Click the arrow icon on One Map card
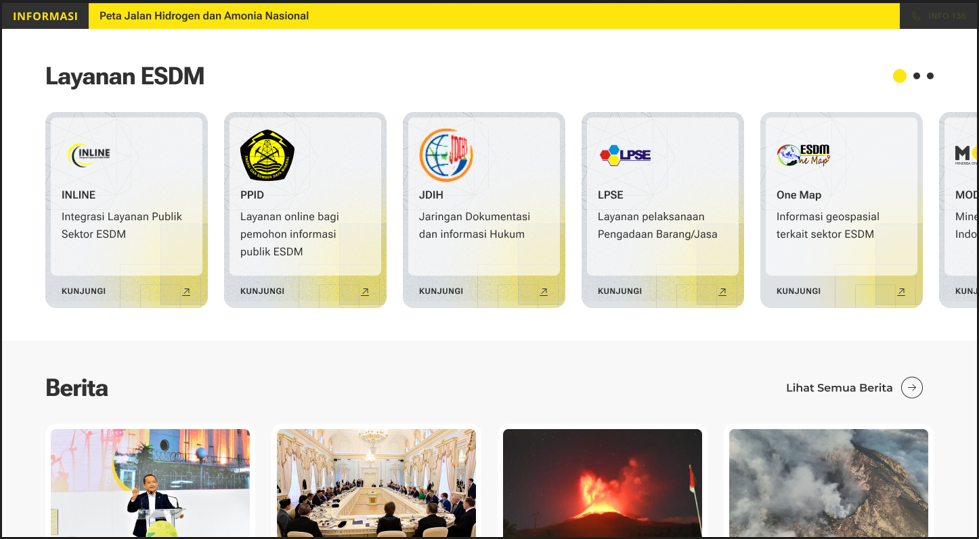 click(x=901, y=292)
